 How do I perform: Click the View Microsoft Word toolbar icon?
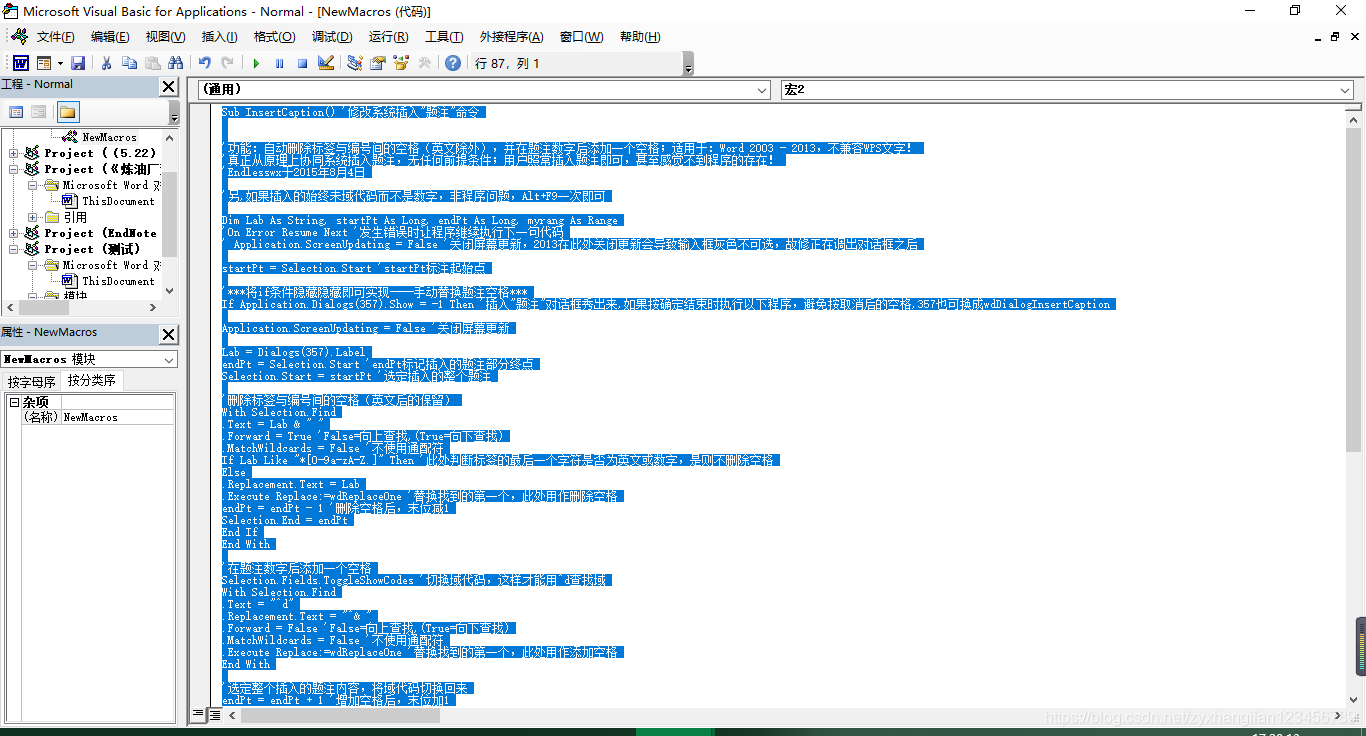click(x=20, y=63)
